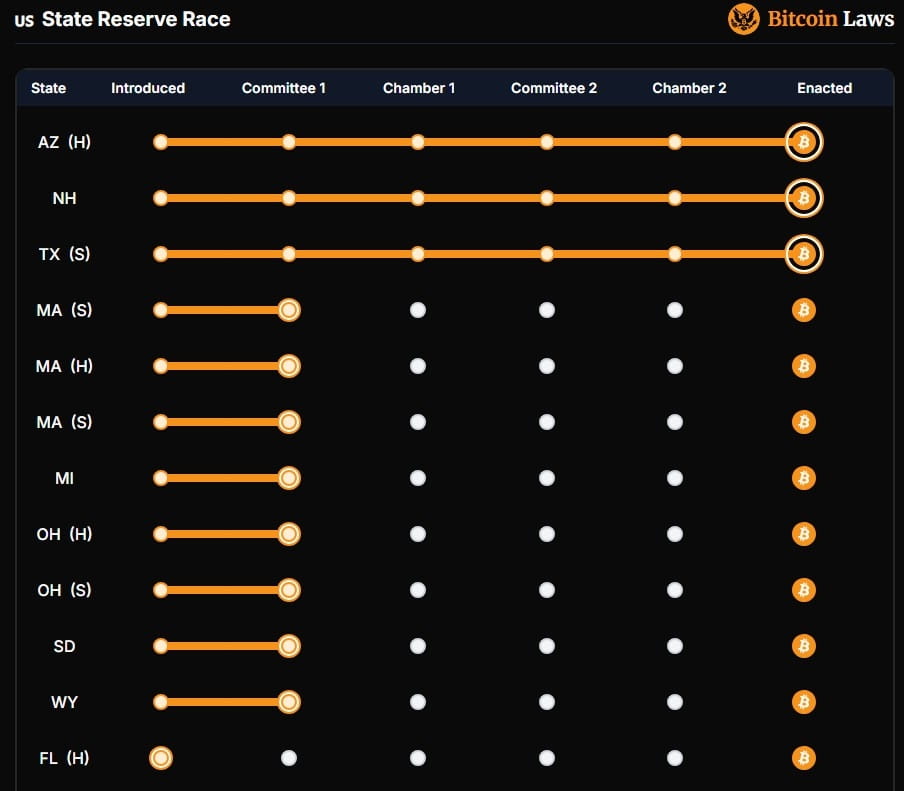Select the Committee 1 progress dot for MA (S)

click(289, 310)
